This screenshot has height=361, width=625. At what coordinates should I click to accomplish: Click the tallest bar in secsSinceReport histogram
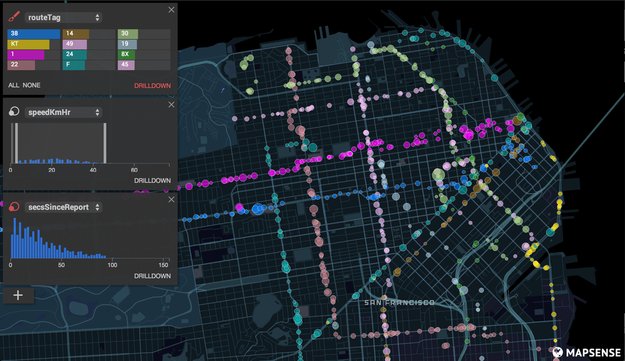click(x=15, y=238)
